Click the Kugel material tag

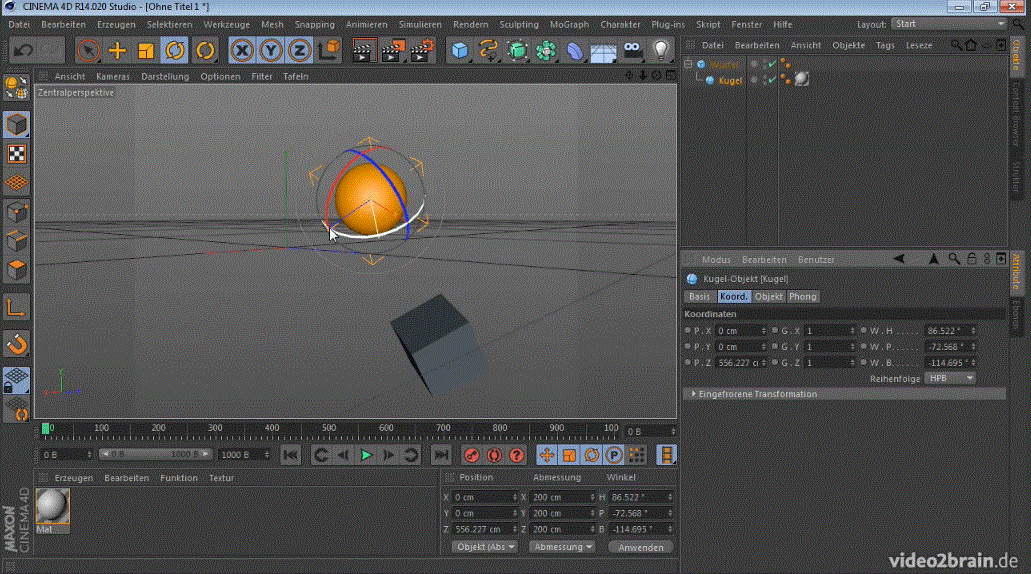pos(802,79)
